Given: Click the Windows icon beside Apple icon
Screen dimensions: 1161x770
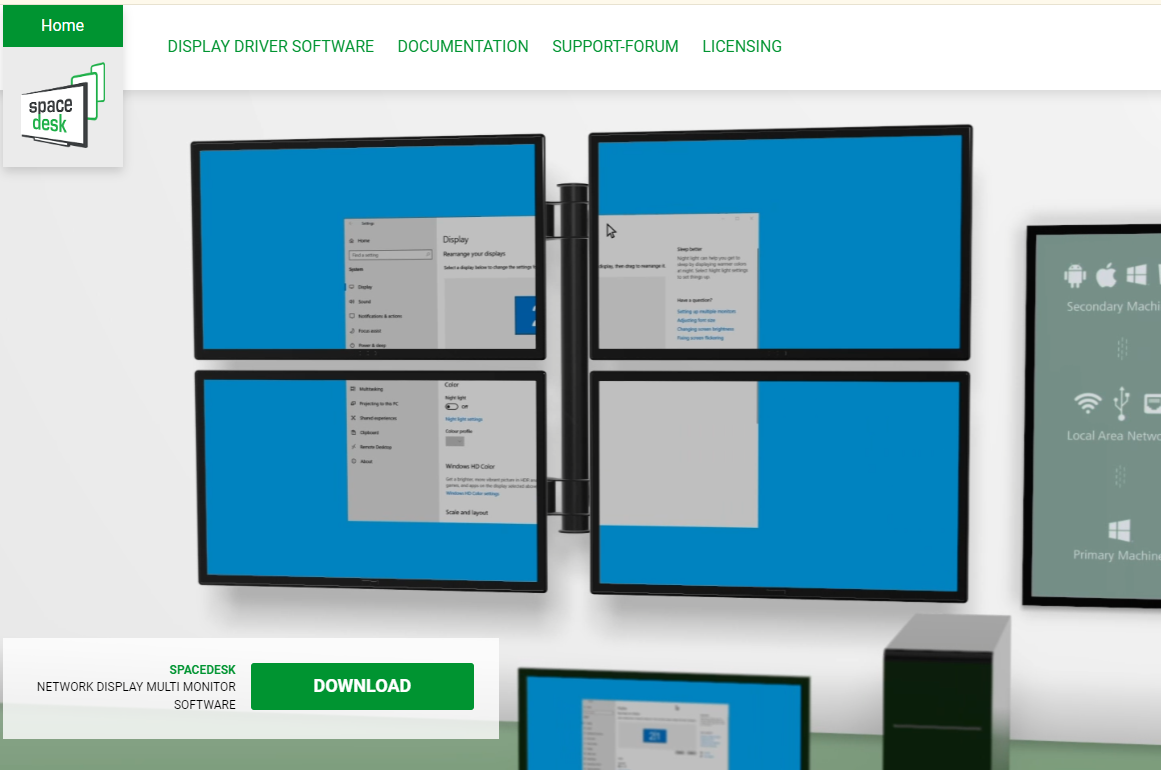Looking at the screenshot, I should click(x=1137, y=275).
